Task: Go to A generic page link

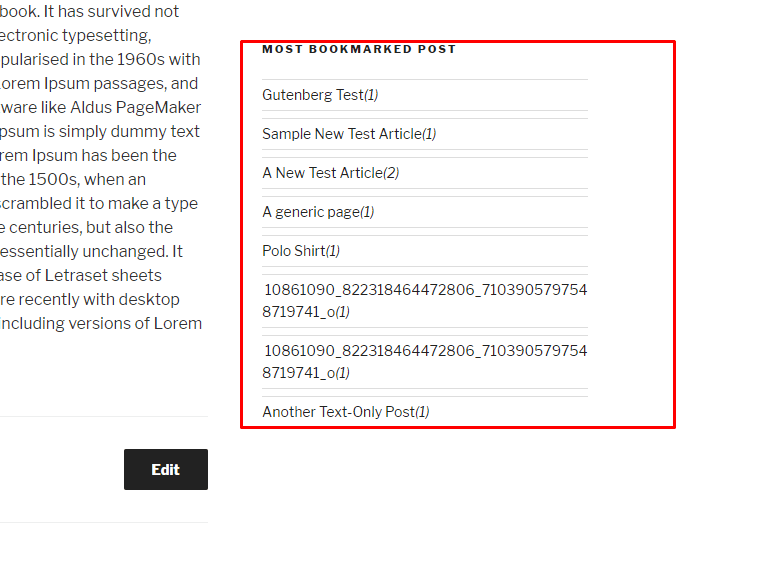Action: [x=310, y=212]
